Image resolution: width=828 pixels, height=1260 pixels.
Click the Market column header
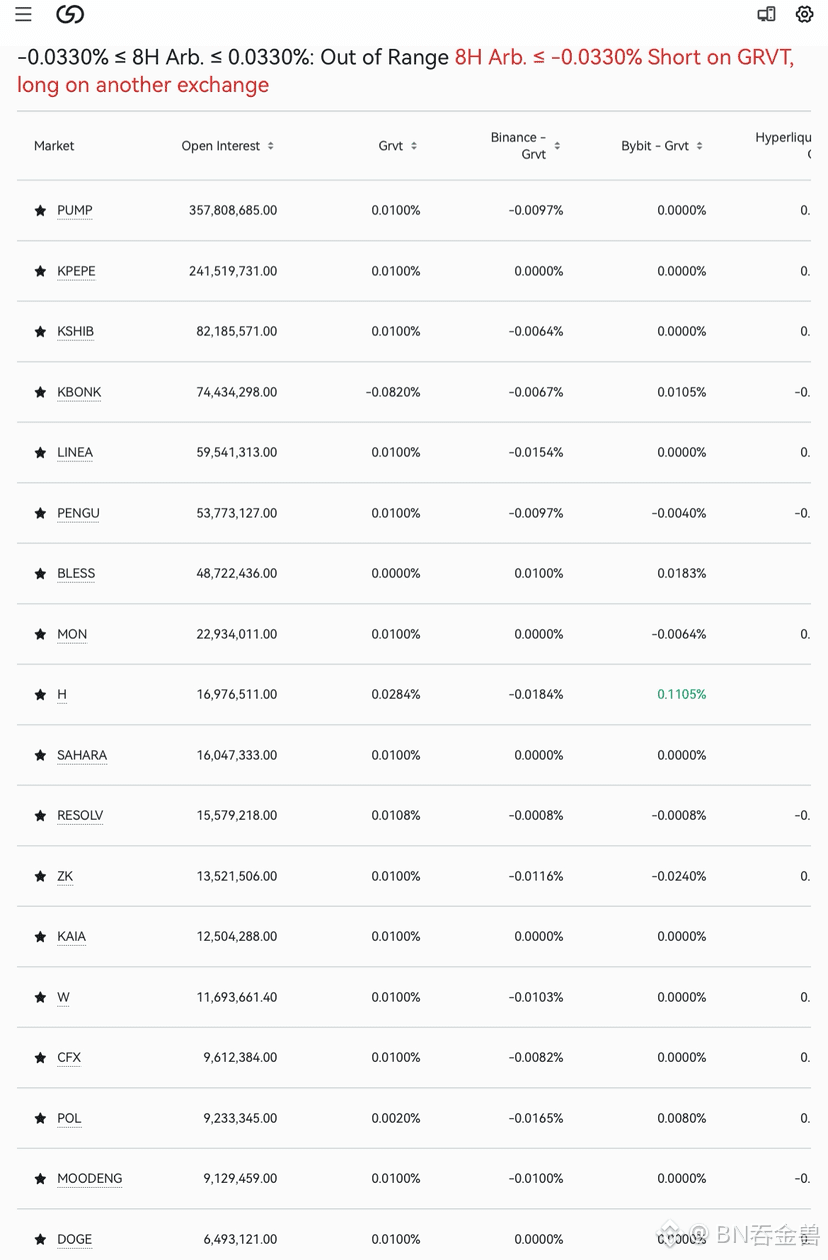click(x=54, y=146)
